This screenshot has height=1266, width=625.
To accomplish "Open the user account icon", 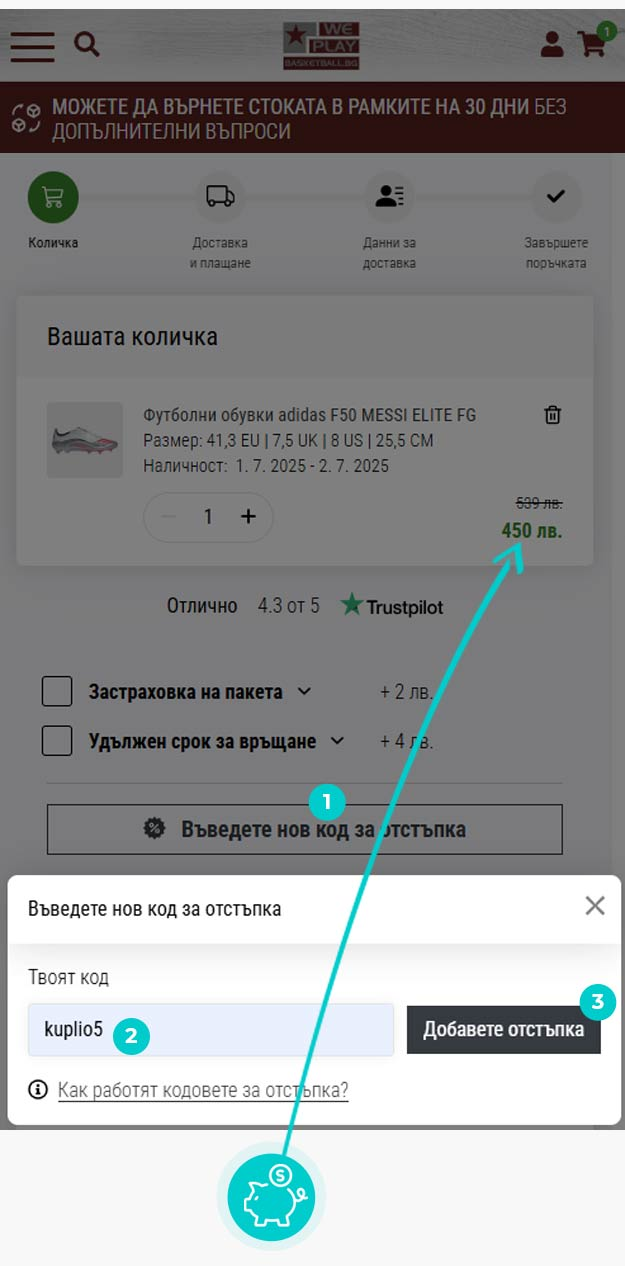I will coord(552,44).
